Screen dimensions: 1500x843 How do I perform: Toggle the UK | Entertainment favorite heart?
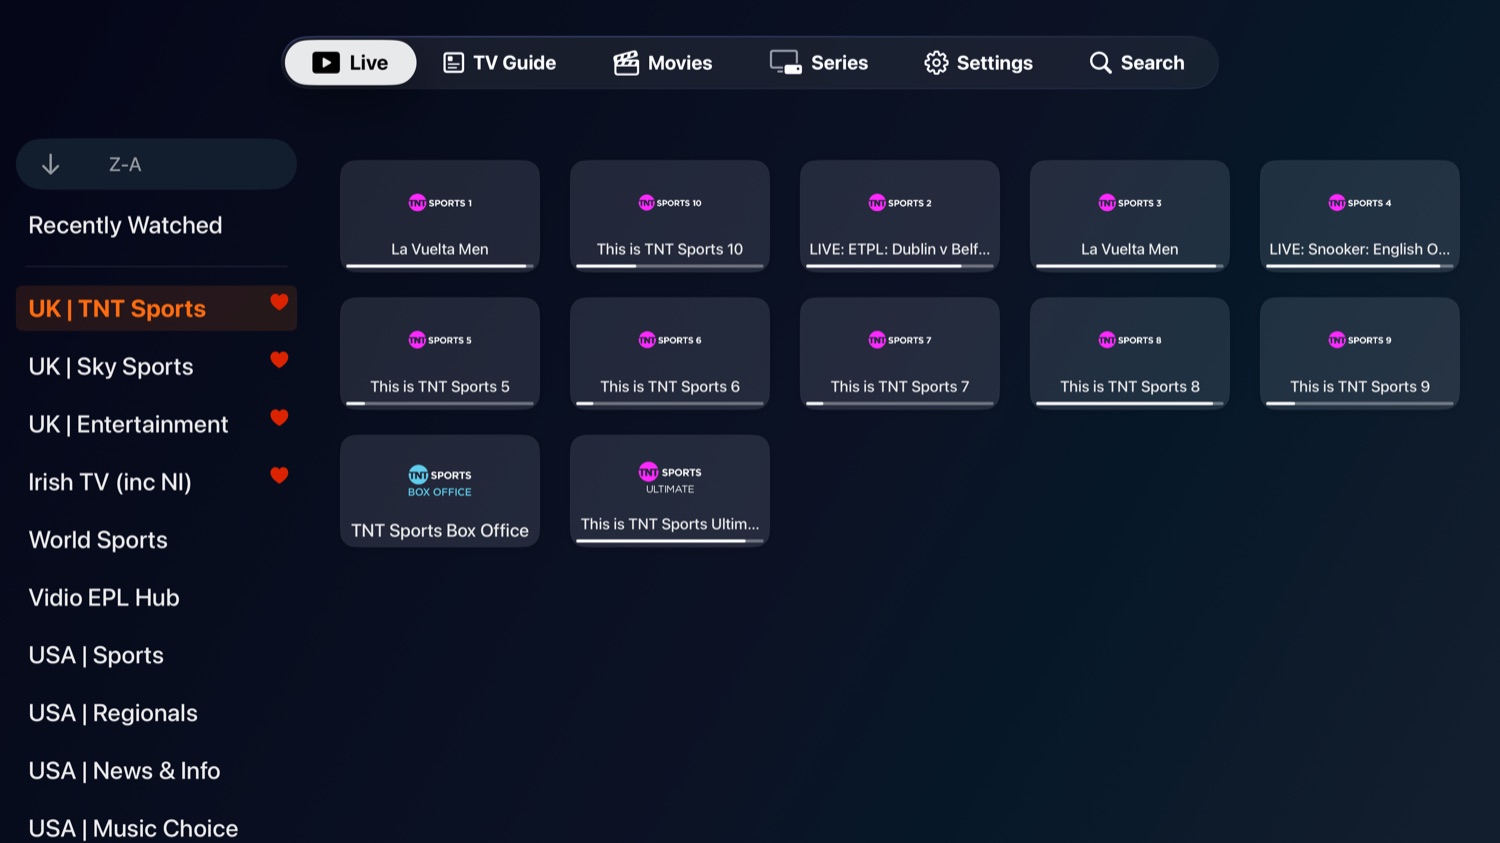click(279, 418)
